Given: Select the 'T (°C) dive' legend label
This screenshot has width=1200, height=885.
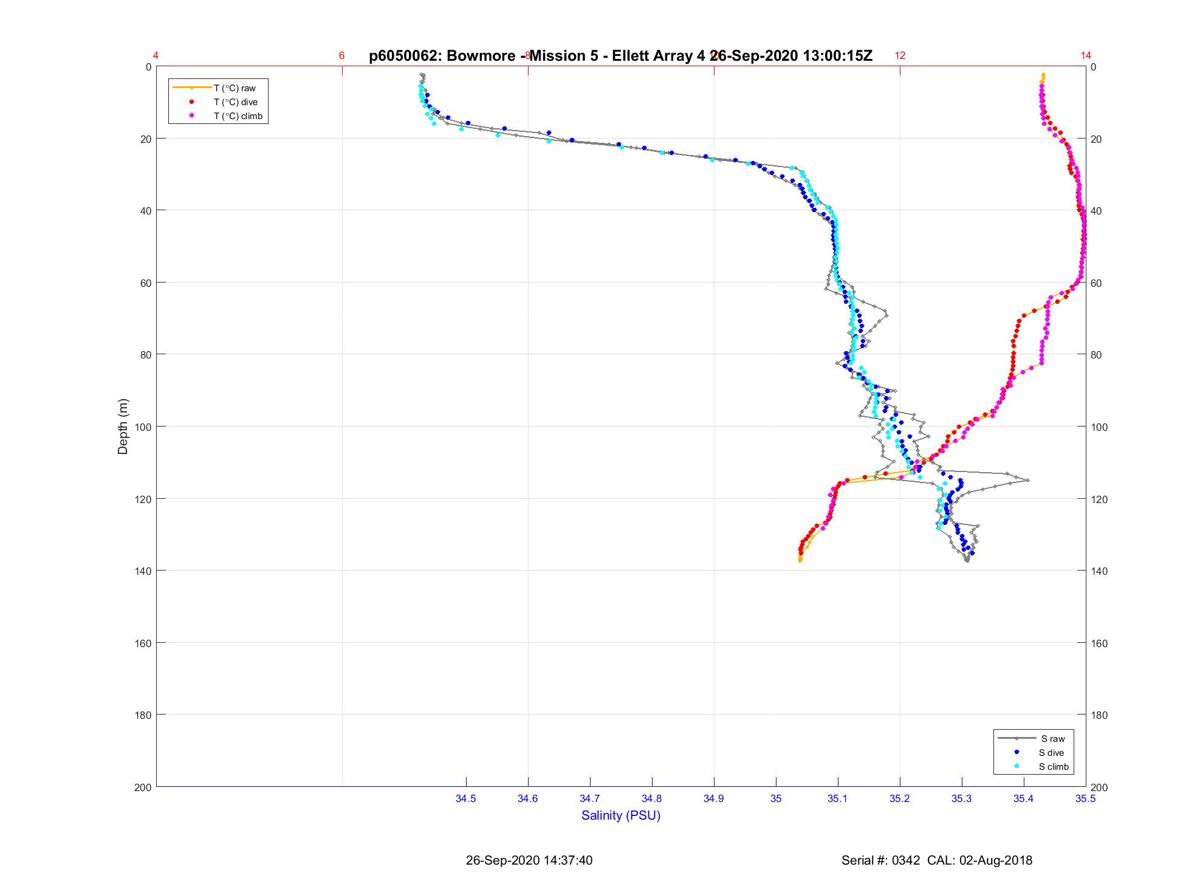Looking at the screenshot, I should [236, 102].
